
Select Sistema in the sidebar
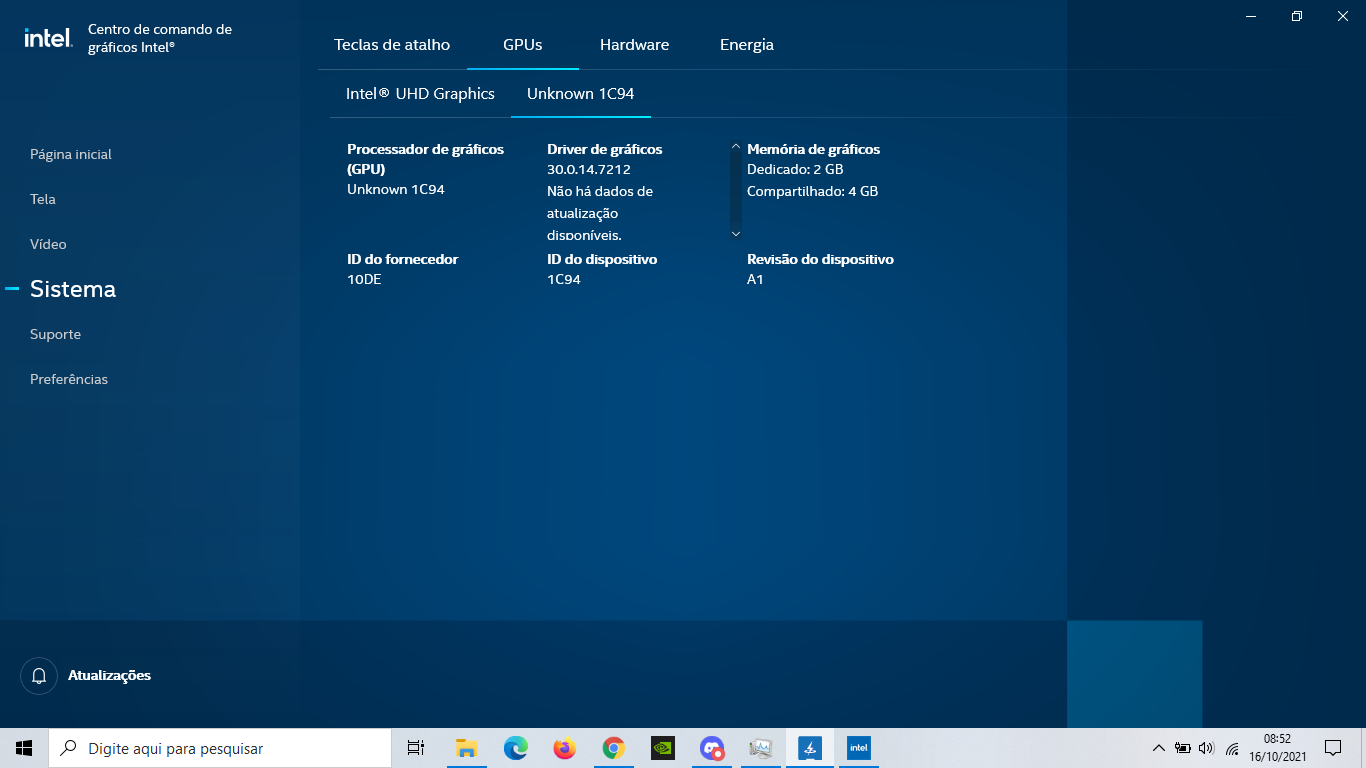pos(73,289)
